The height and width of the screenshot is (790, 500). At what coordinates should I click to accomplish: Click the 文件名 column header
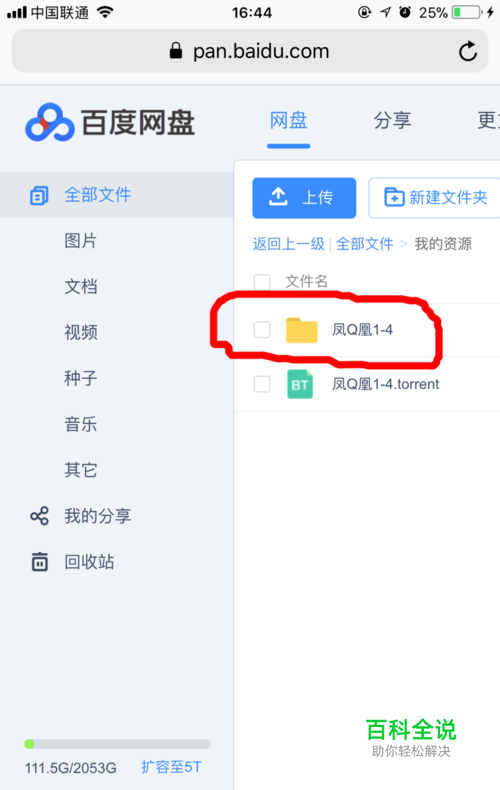point(306,282)
